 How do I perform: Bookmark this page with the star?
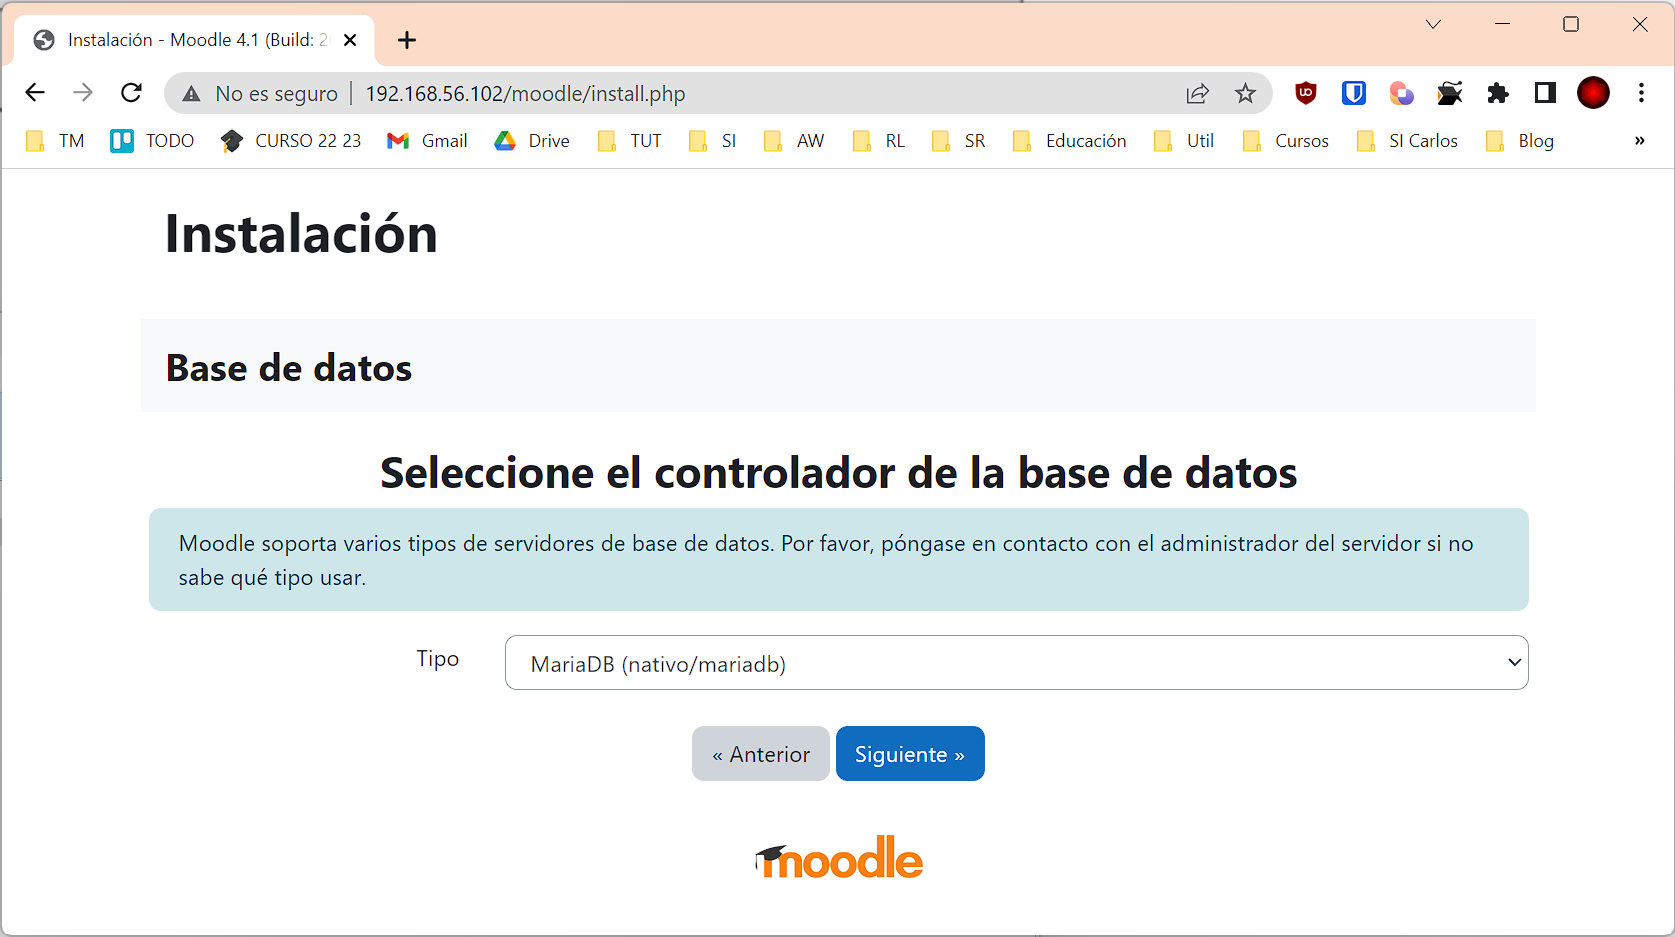coord(1245,93)
